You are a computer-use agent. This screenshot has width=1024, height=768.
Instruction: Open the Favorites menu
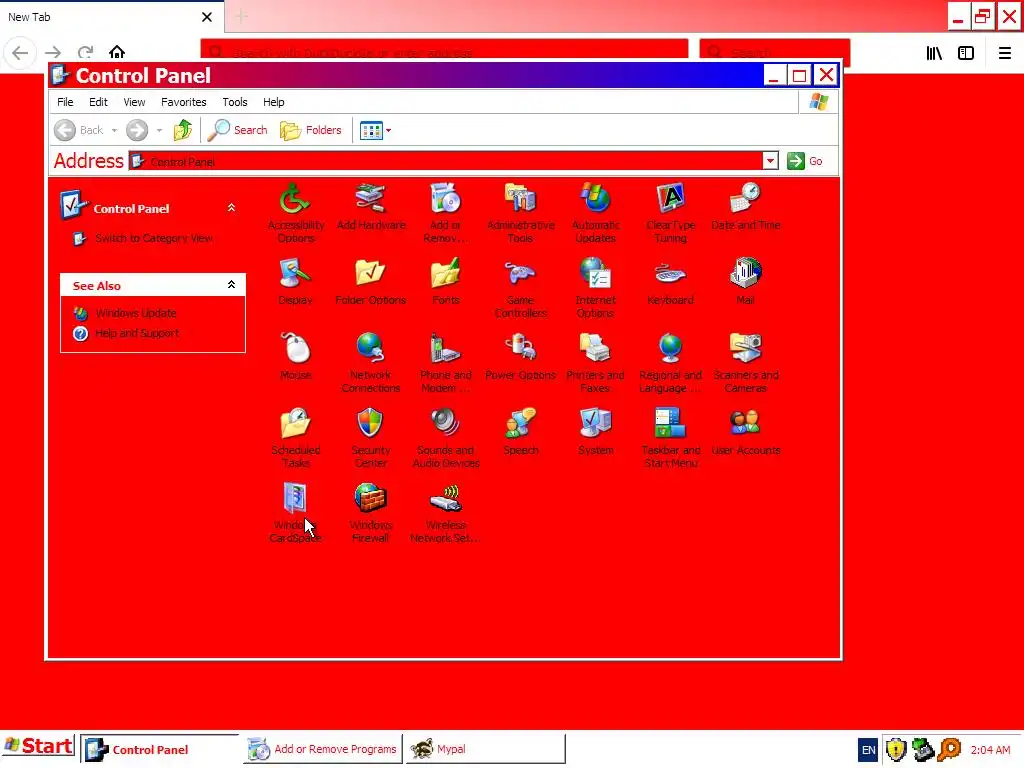point(184,102)
